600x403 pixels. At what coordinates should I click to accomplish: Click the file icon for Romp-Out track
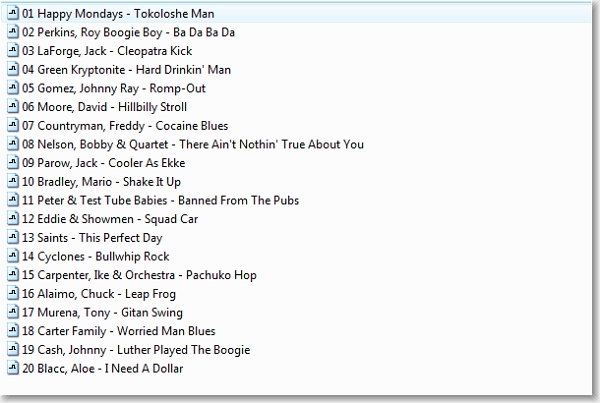pos(13,88)
